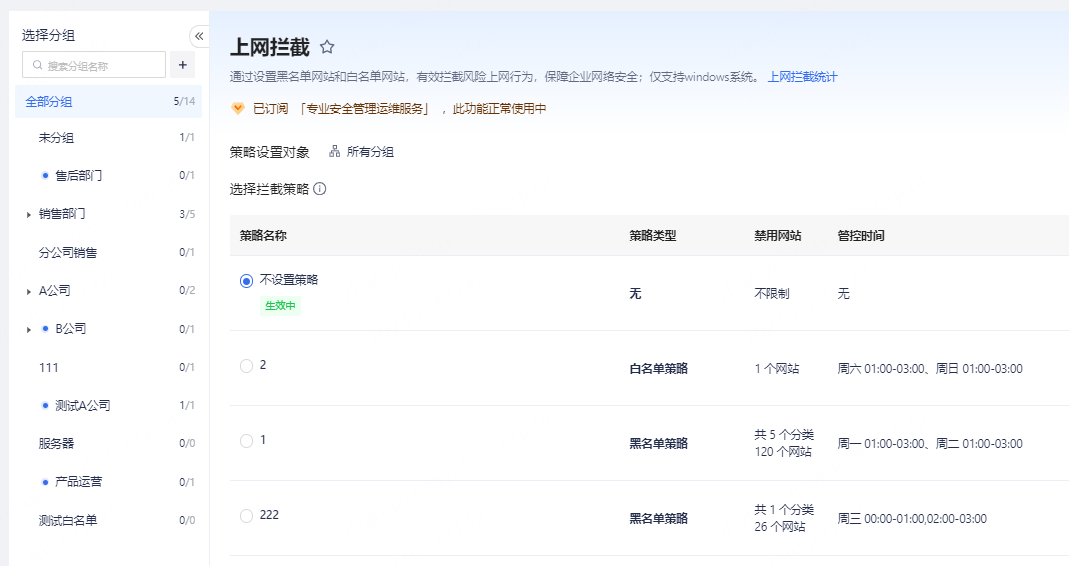This screenshot has height=566, width=1069.
Task: Click the 搜索分组名称 search field
Action: point(102,66)
